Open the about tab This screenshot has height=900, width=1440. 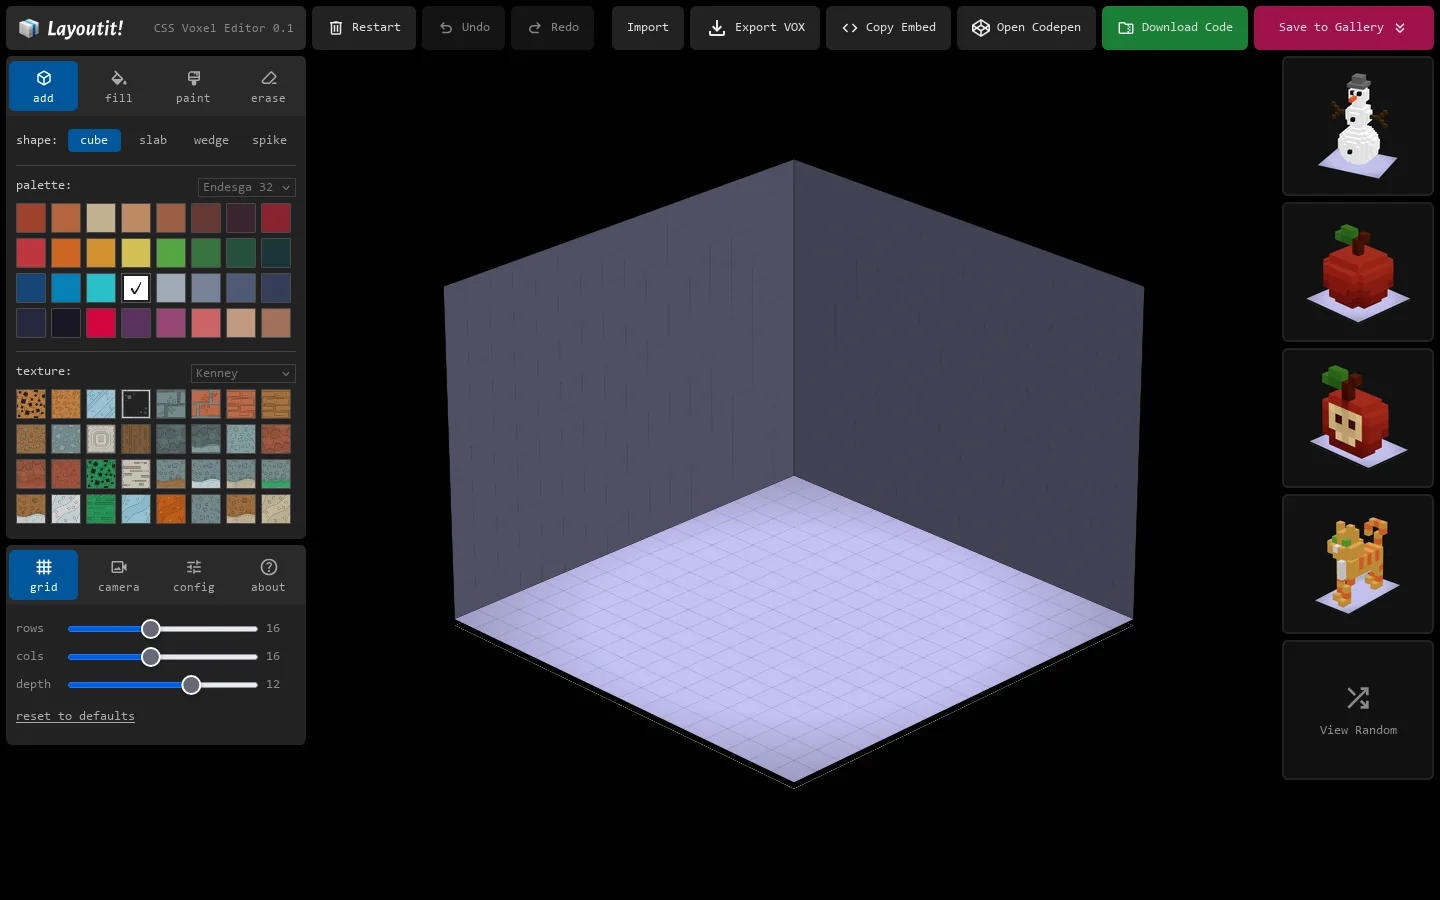[268, 575]
